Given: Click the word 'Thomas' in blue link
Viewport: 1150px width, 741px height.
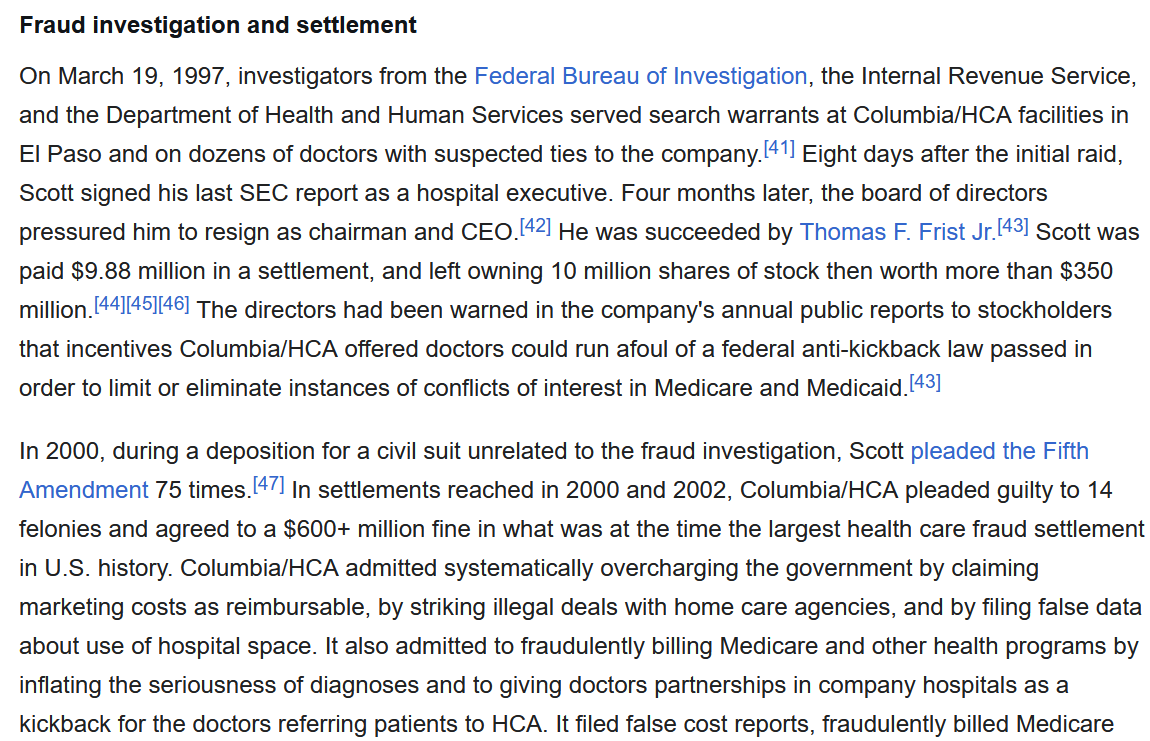Looking at the screenshot, I should point(843,232).
